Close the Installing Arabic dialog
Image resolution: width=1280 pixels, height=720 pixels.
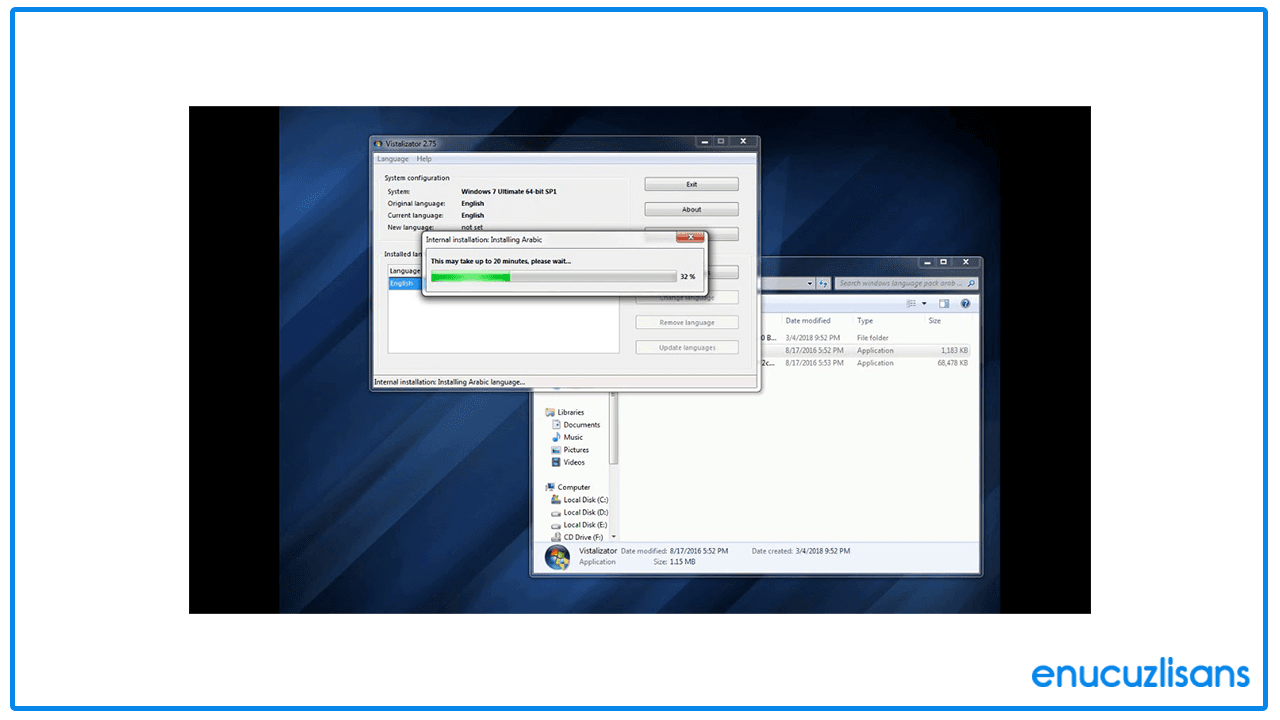point(690,238)
